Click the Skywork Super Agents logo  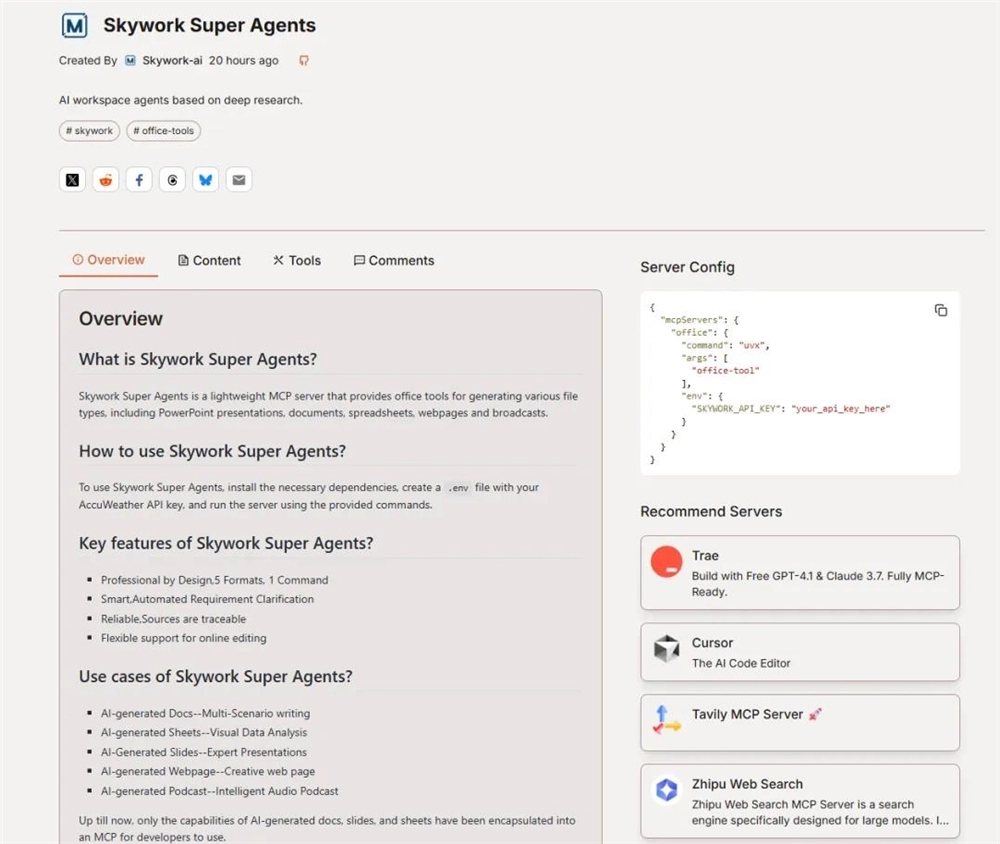point(74,26)
